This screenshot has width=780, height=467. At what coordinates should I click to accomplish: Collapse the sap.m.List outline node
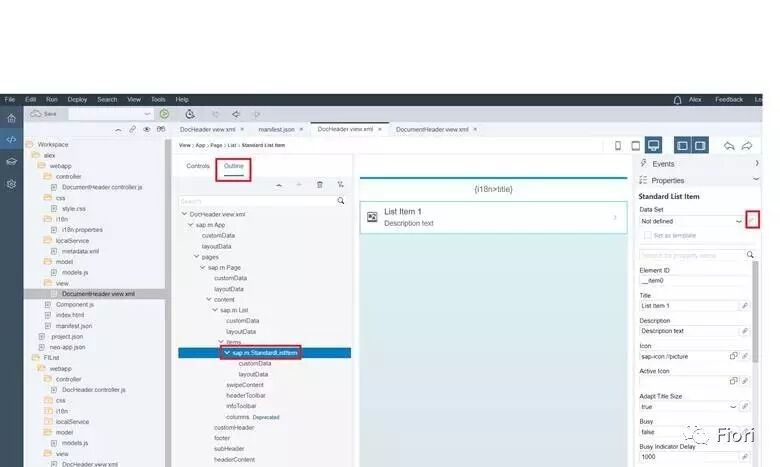215,310
